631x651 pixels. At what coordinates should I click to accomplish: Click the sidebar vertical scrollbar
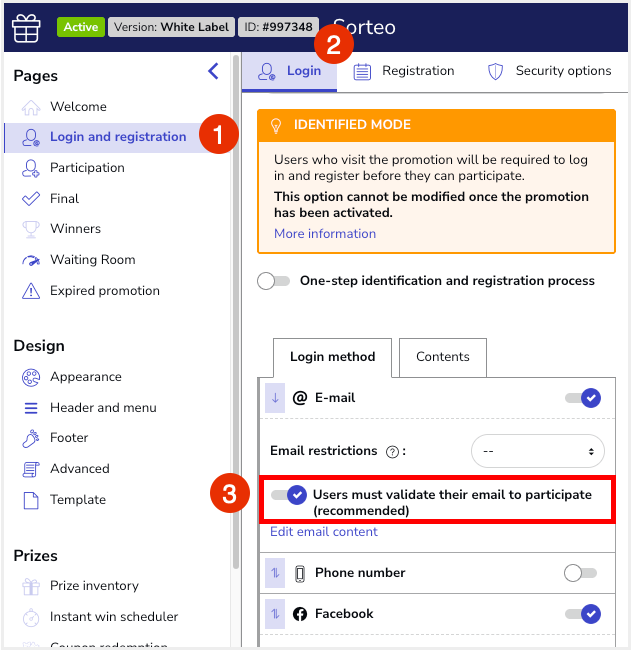click(236, 311)
